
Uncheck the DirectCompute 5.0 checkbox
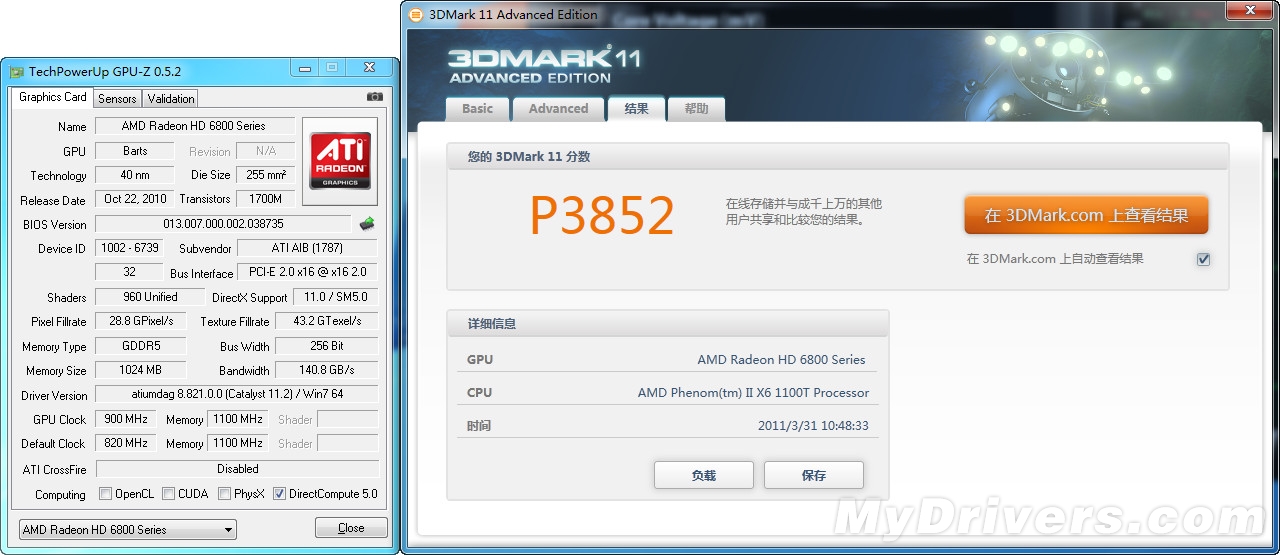(279, 493)
